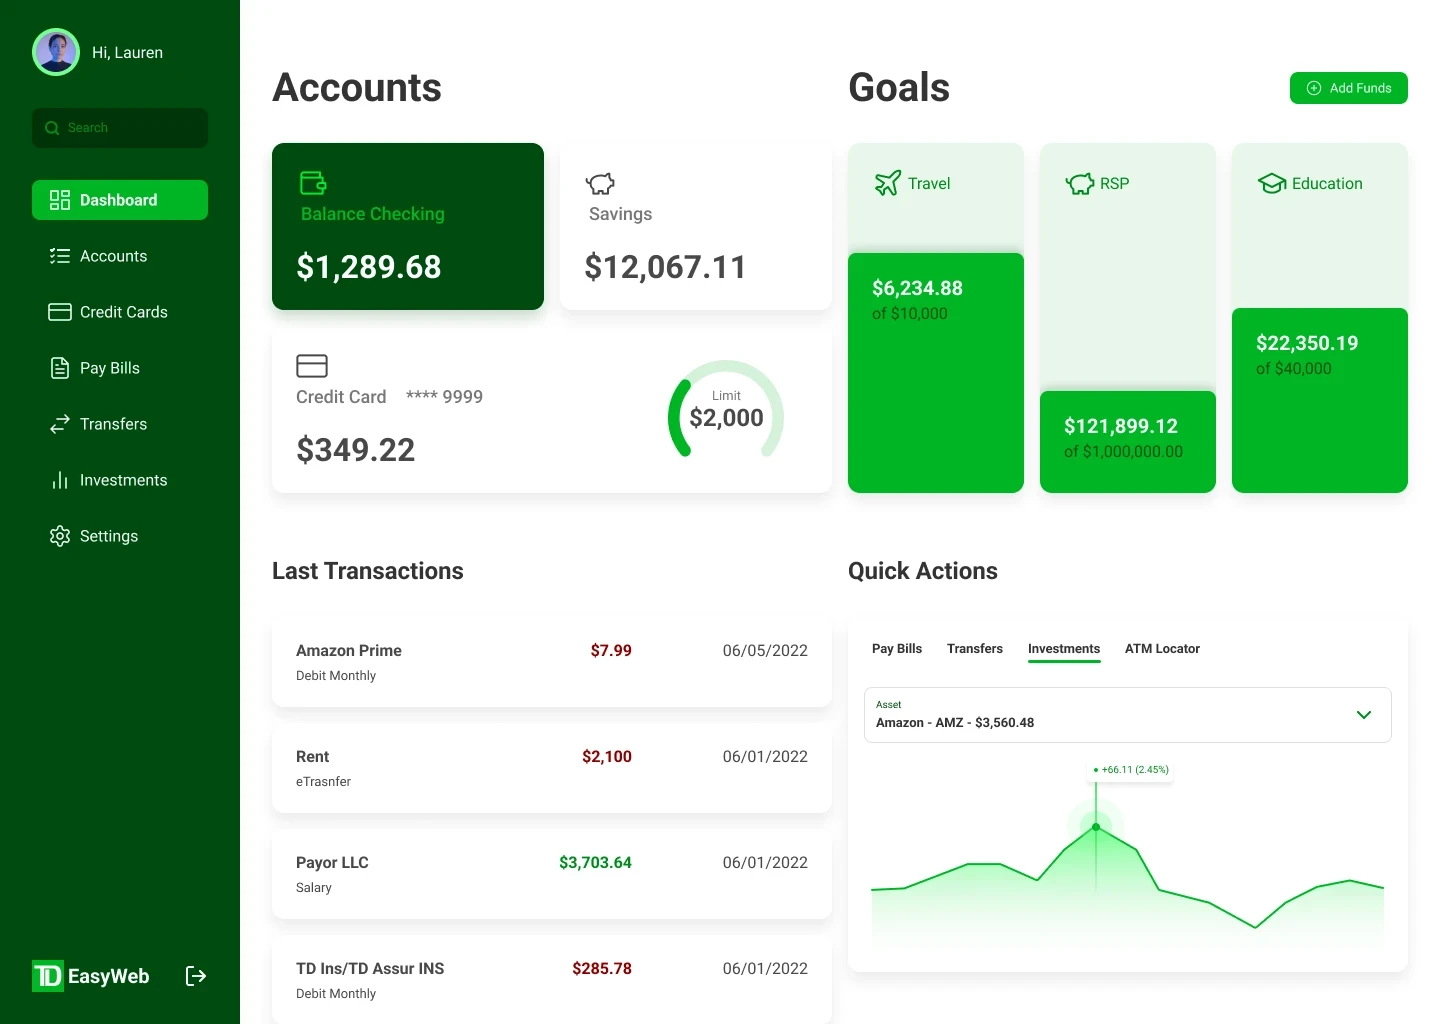Screen dimensions: 1440x1024
Task: Click the Last Transactions heading
Action: tap(368, 571)
